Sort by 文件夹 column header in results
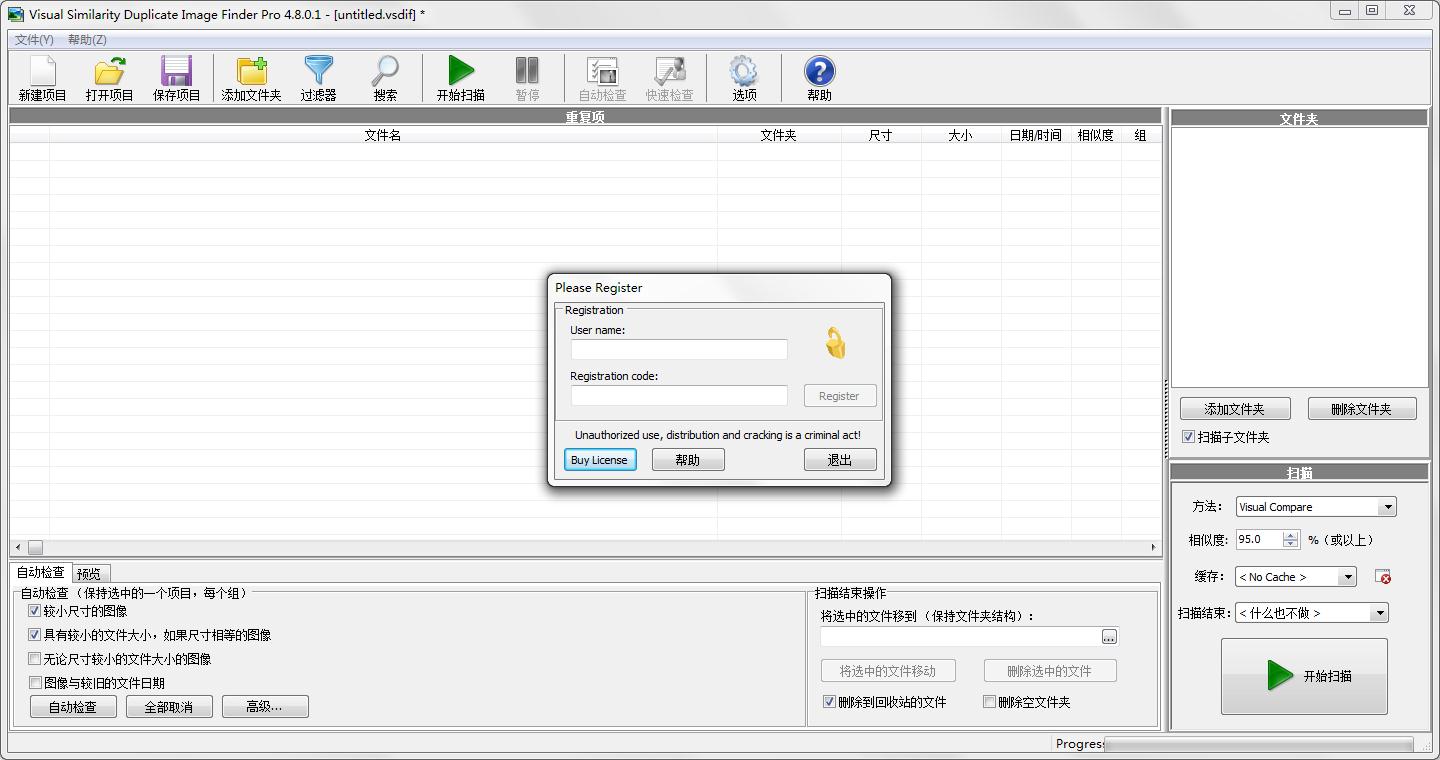The height and width of the screenshot is (760, 1440). point(778,135)
